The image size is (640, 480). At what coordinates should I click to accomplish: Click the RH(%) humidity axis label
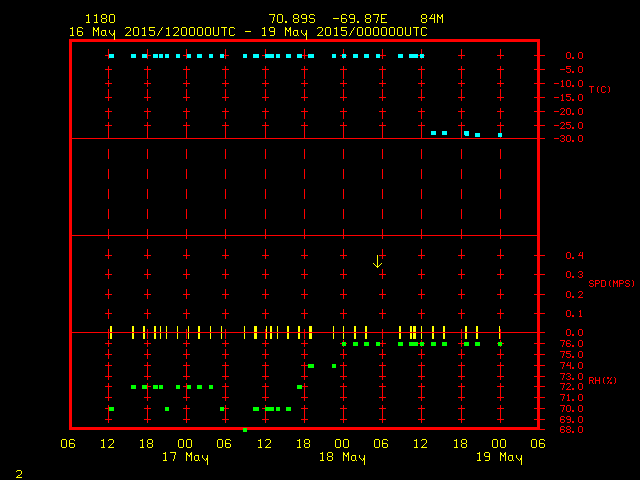coord(601,381)
